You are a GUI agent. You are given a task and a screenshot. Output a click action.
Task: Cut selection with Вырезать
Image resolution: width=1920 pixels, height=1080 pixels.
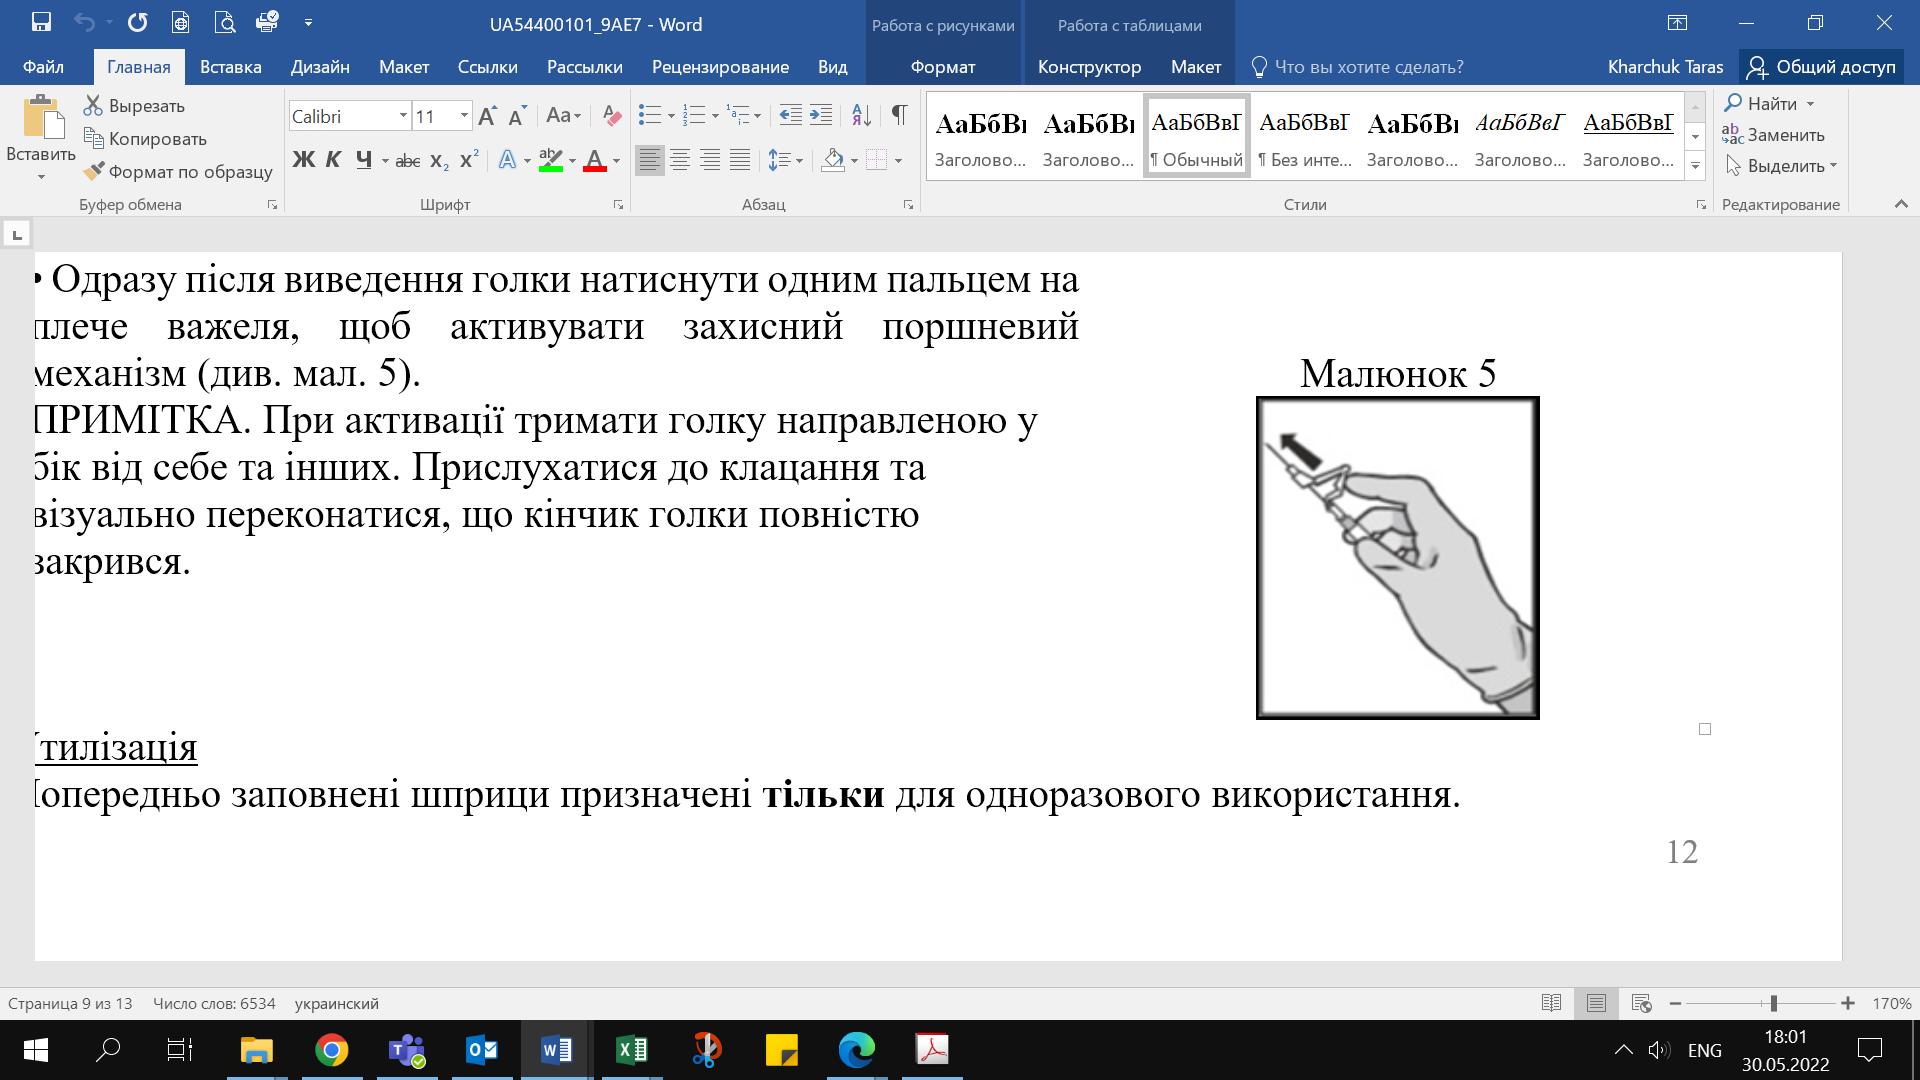click(x=135, y=105)
